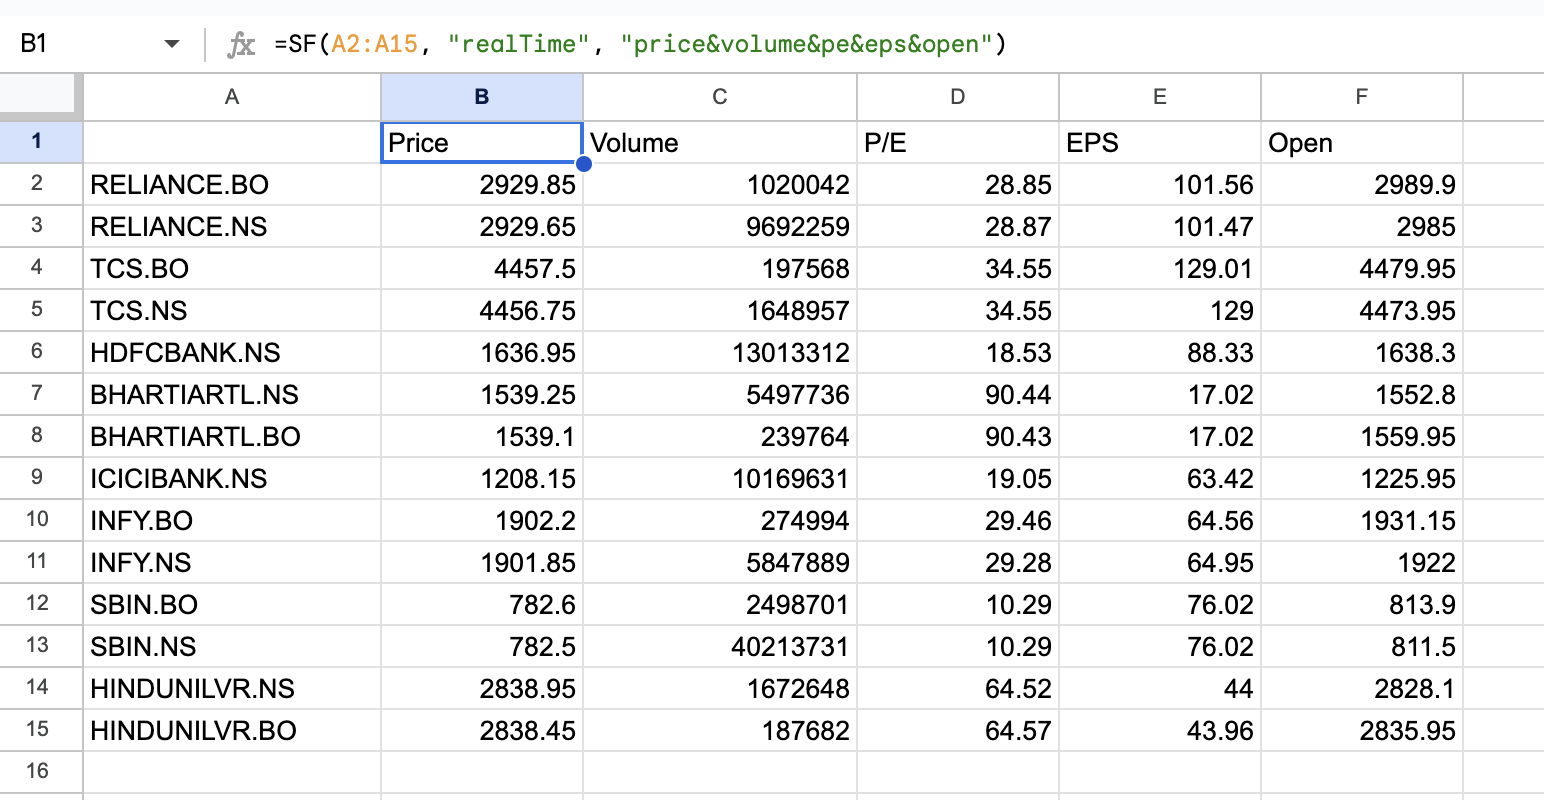This screenshot has height=800, width=1544.
Task: Select column F header
Action: [1362, 97]
